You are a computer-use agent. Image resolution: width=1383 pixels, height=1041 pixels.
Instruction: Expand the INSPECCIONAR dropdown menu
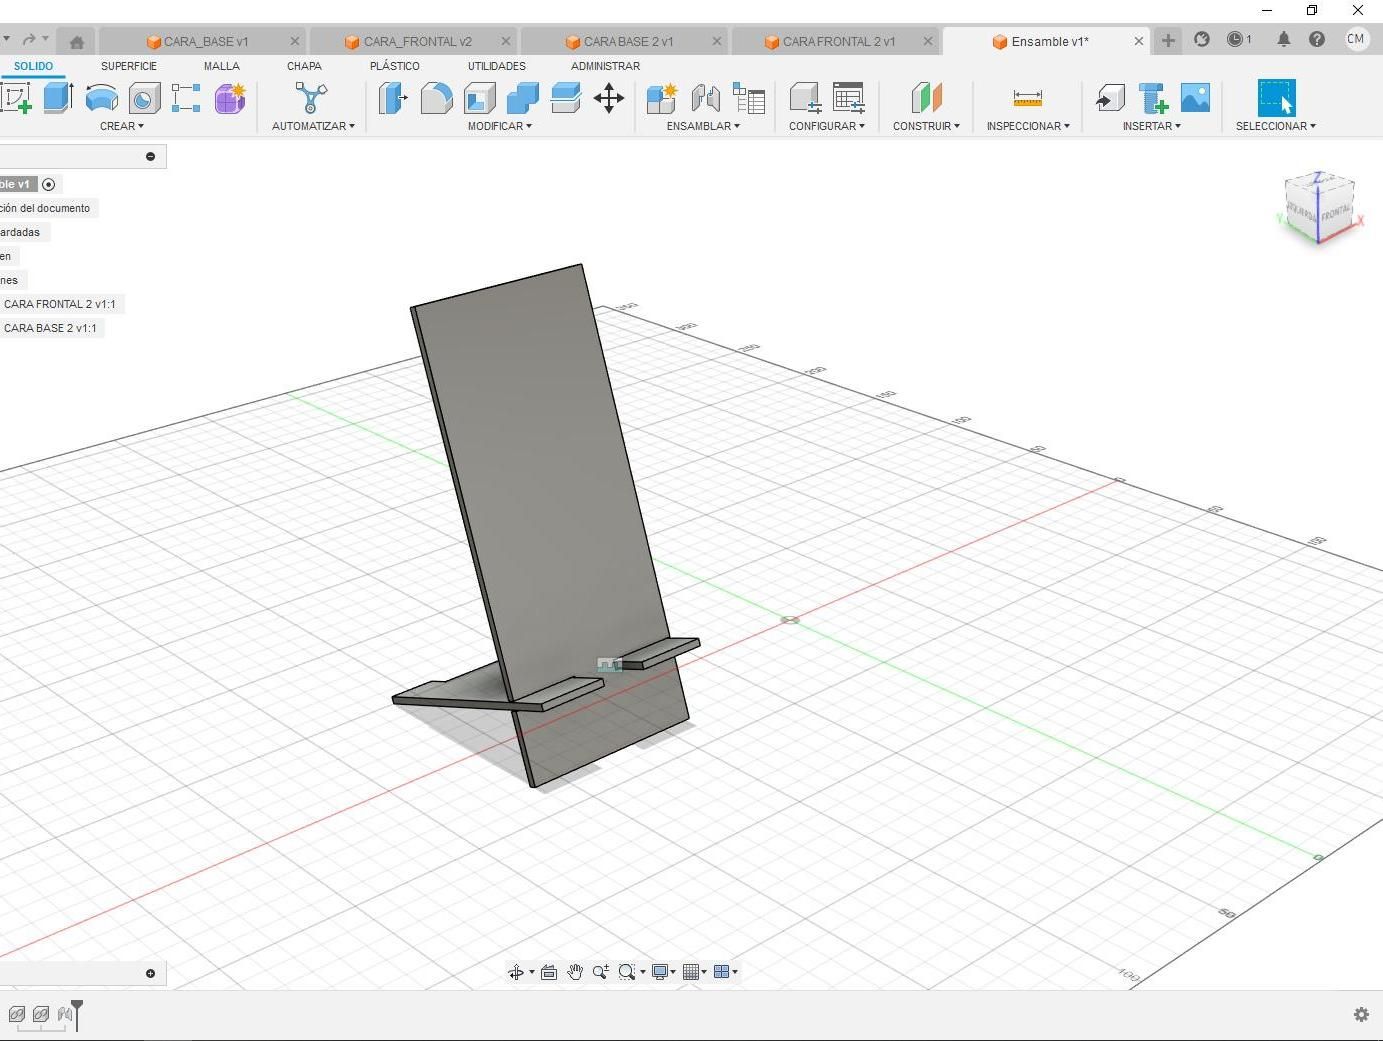click(x=1028, y=126)
